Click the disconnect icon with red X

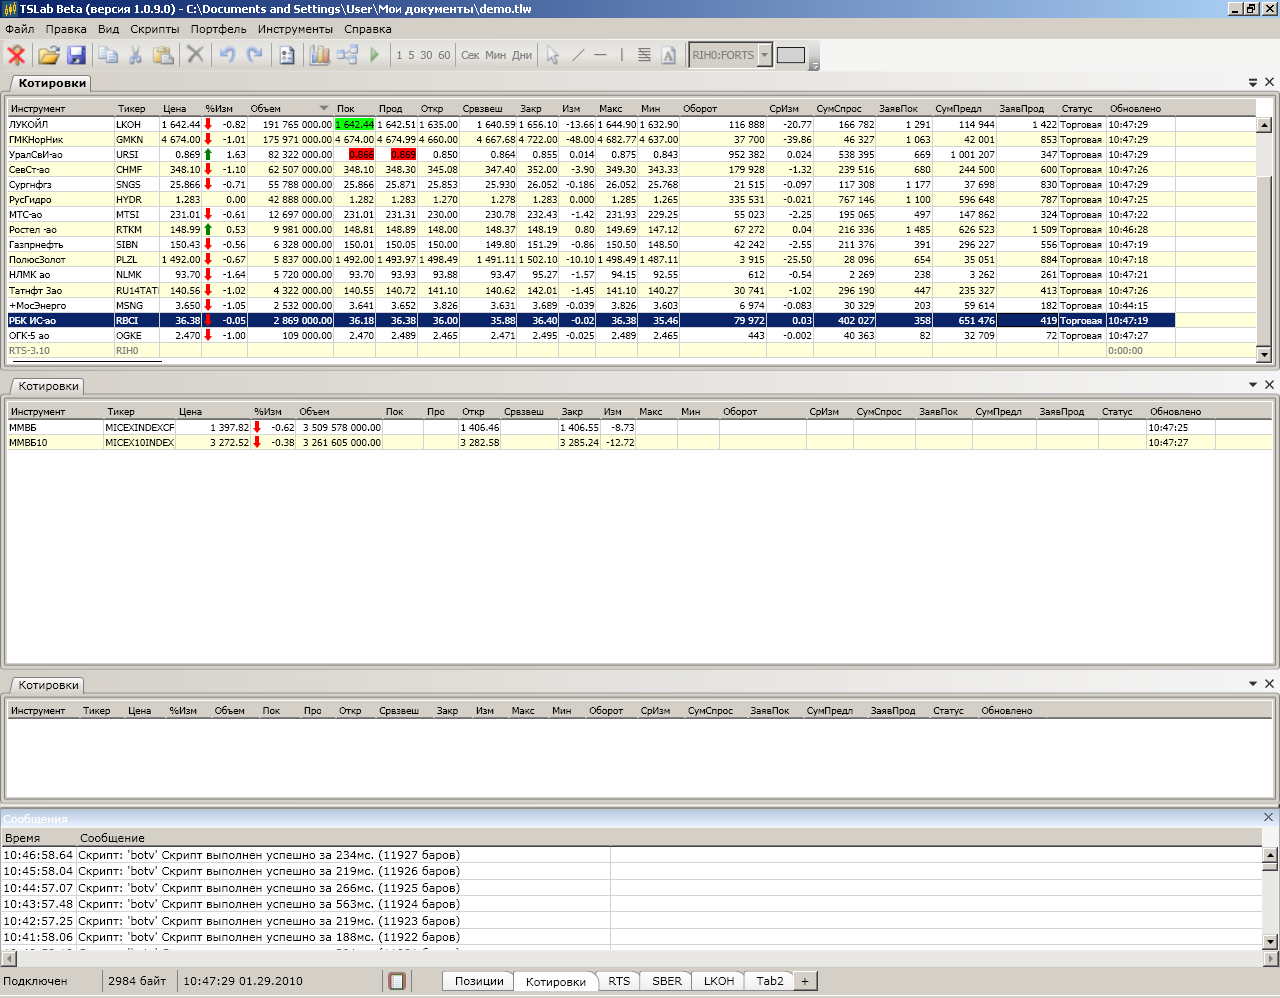tap(16, 55)
